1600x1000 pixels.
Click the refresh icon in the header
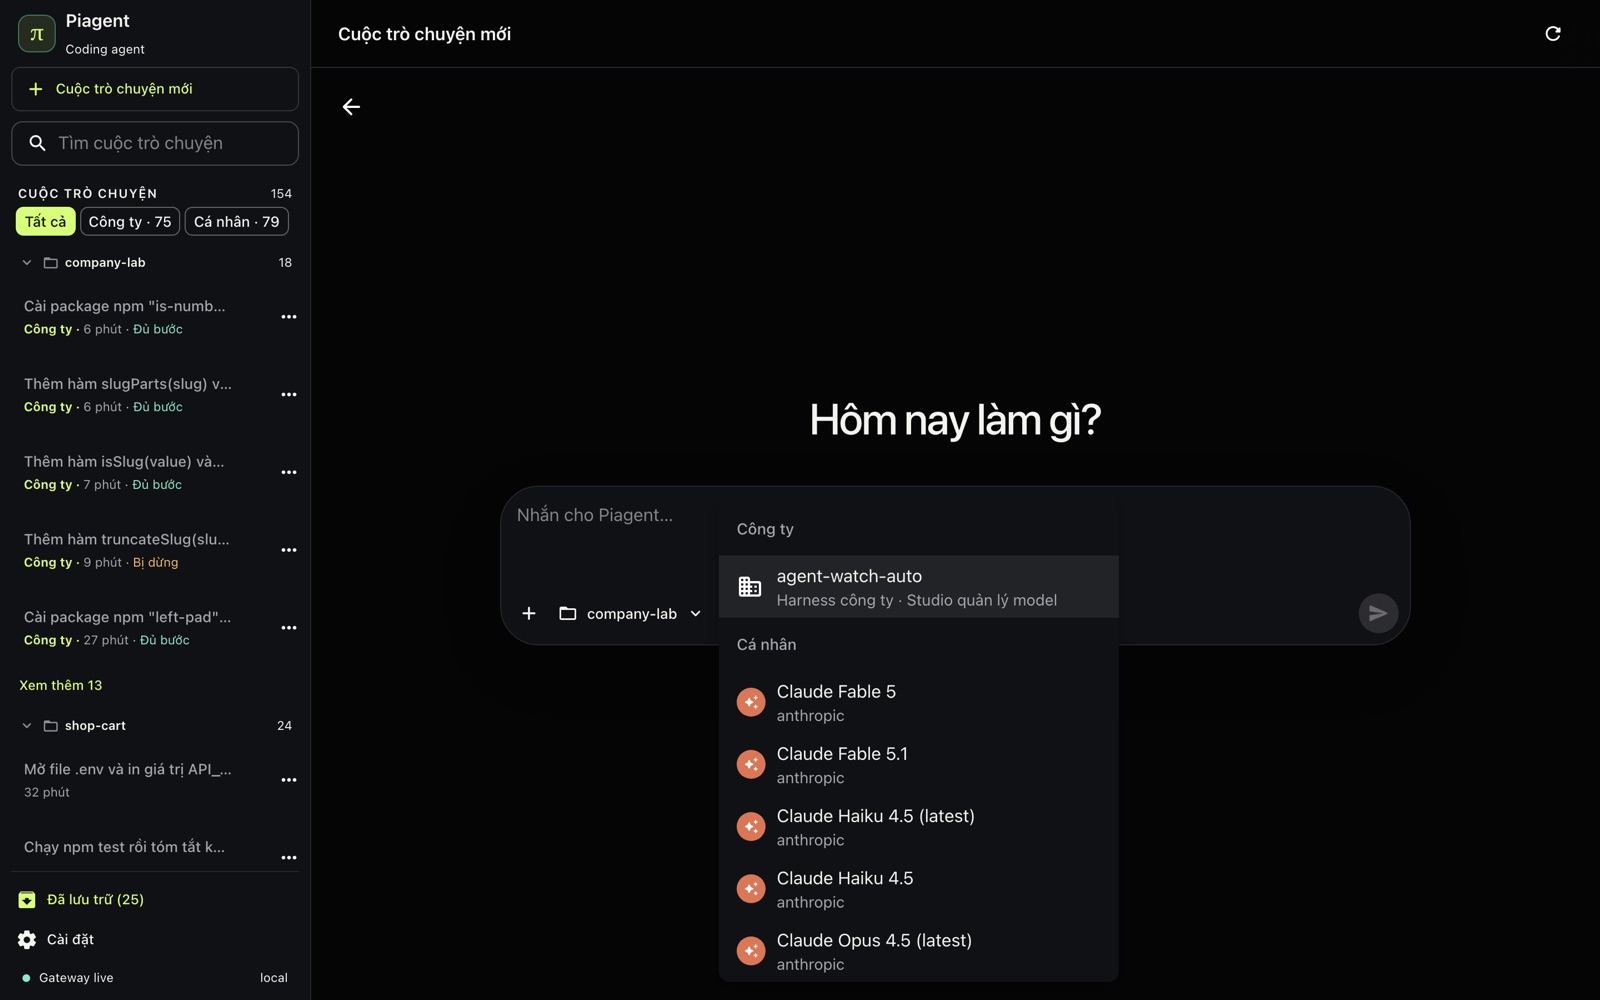pos(1553,34)
